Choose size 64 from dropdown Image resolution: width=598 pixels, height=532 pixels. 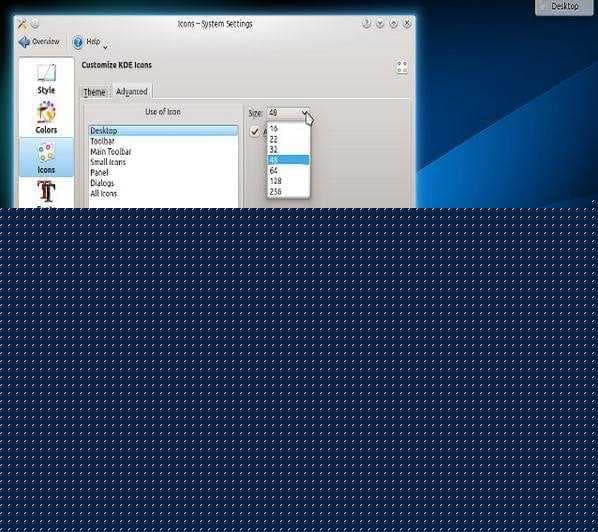(288, 170)
